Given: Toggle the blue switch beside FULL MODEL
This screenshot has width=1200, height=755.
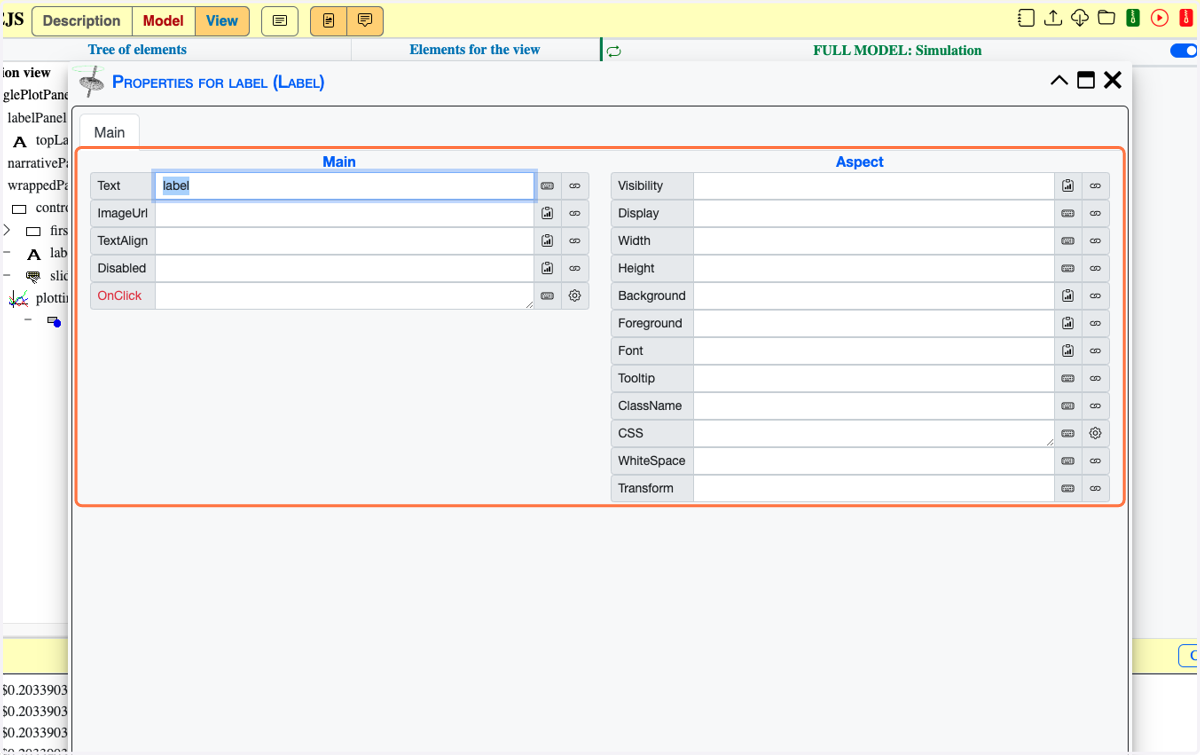Looking at the screenshot, I should tap(1184, 51).
